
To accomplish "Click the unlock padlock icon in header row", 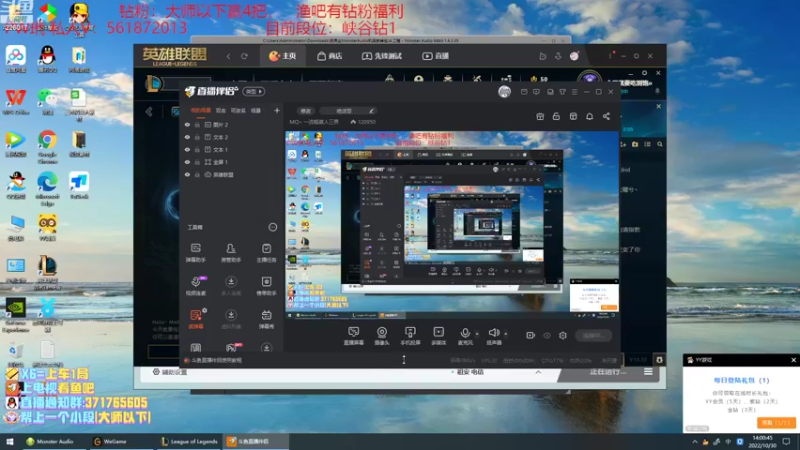I will coord(556,116).
